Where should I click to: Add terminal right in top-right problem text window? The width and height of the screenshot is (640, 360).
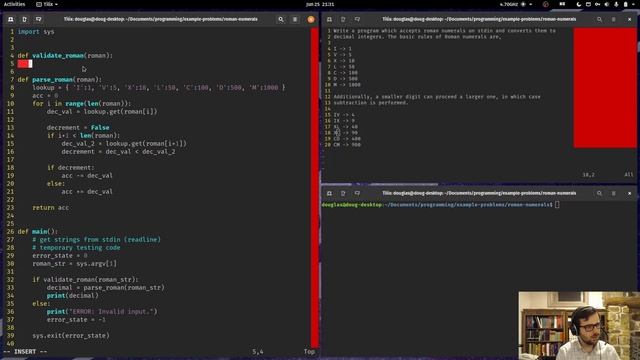pyautogui.click(x=343, y=19)
